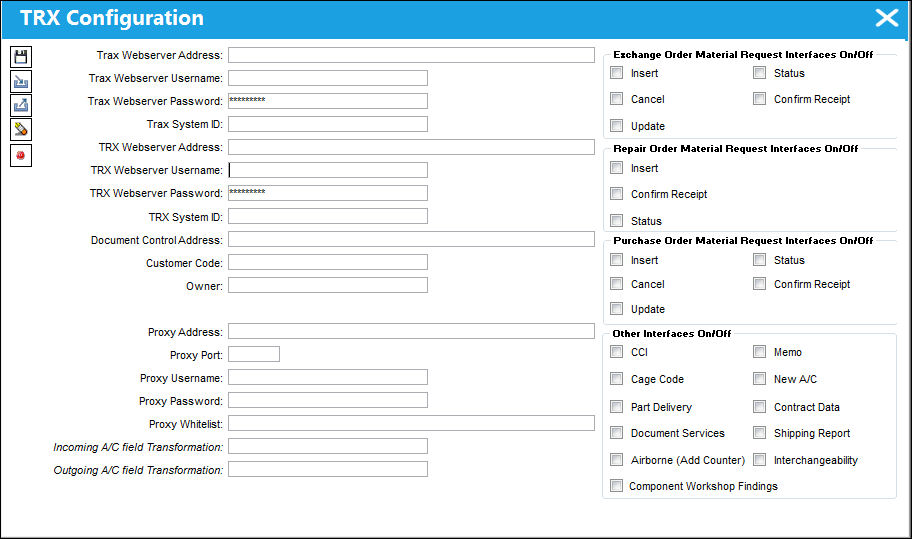The width and height of the screenshot is (912, 539).
Task: Close the TRX Configuration window
Action: pyautogui.click(x=887, y=18)
